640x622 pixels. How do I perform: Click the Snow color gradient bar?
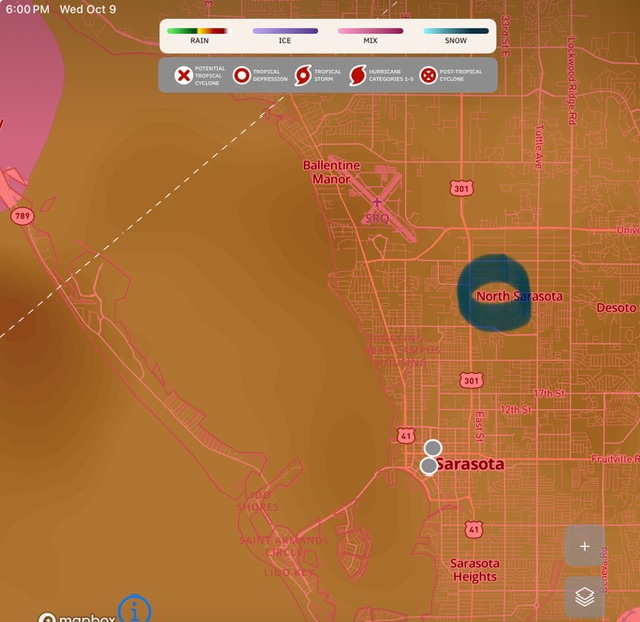pyautogui.click(x=455, y=31)
